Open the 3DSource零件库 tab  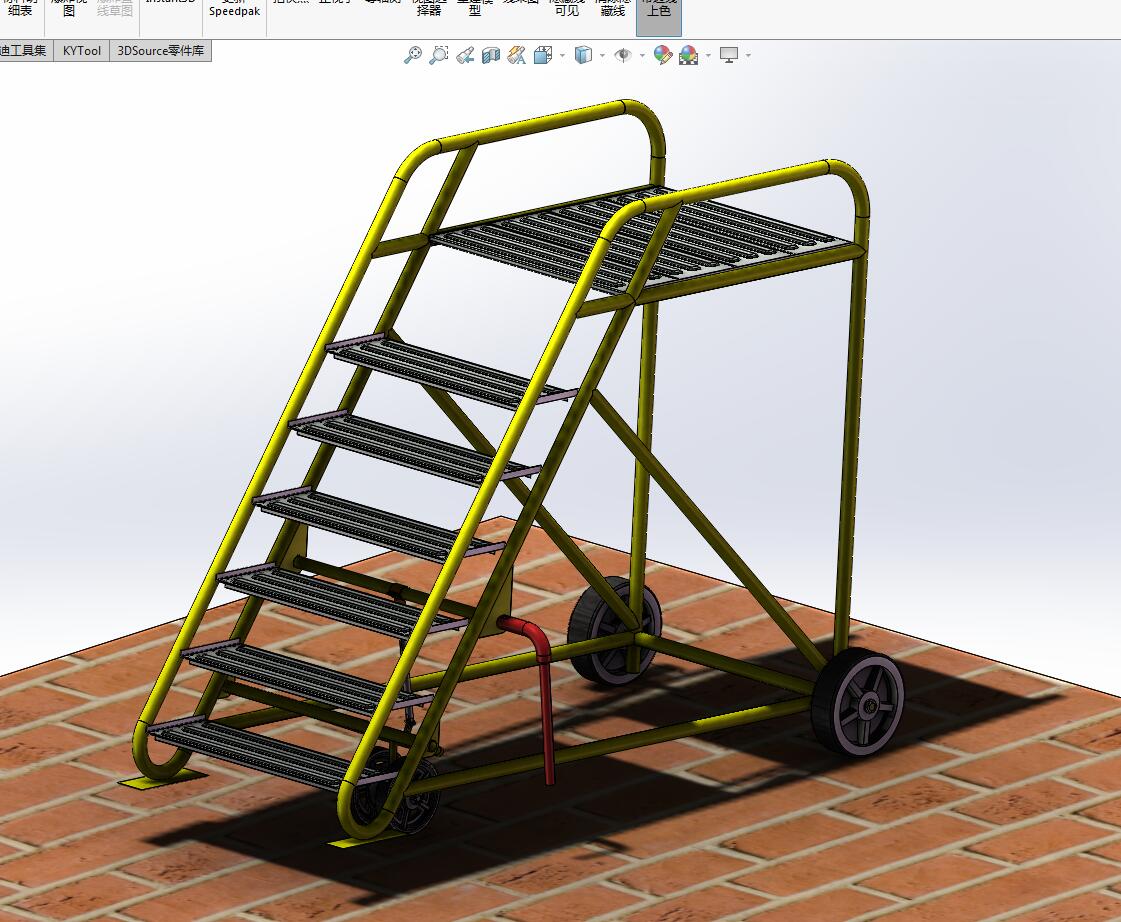click(160, 50)
